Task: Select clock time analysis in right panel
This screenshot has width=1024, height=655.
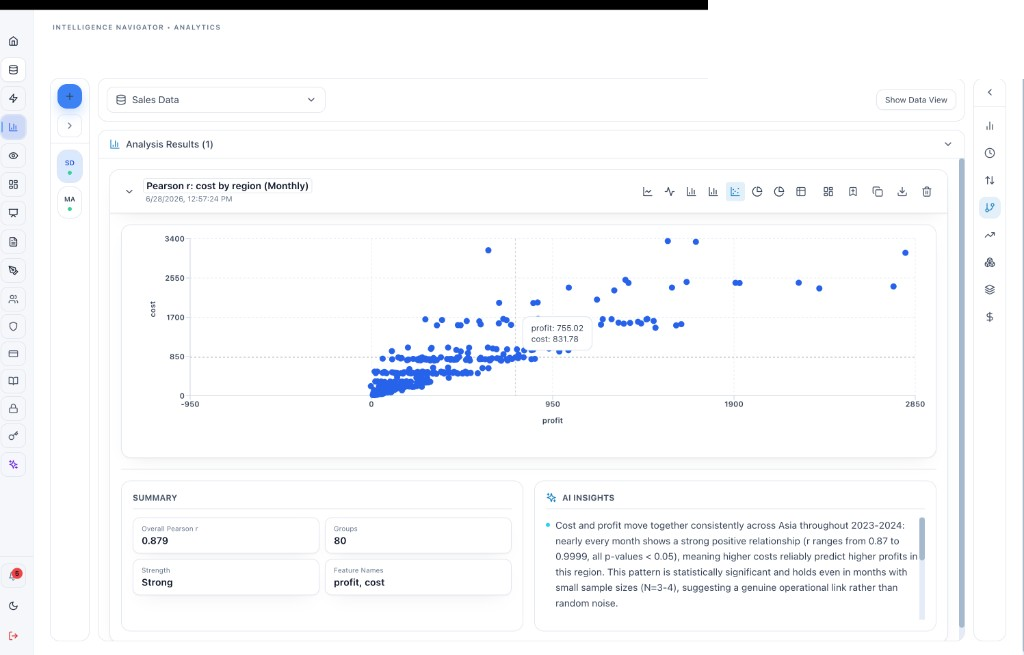Action: click(989, 153)
